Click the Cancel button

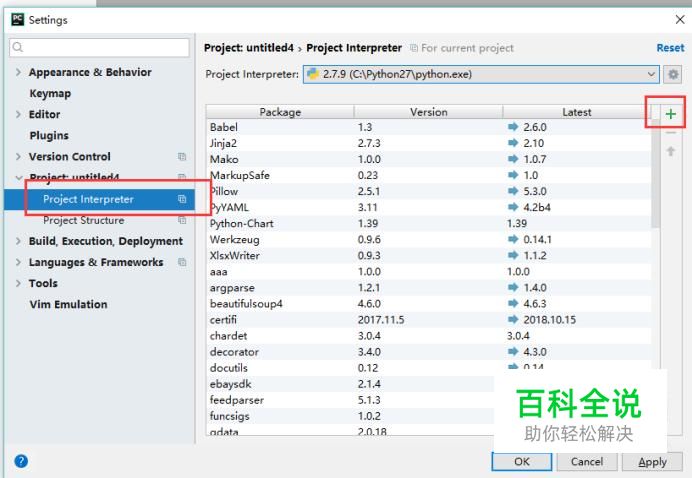coord(587,462)
